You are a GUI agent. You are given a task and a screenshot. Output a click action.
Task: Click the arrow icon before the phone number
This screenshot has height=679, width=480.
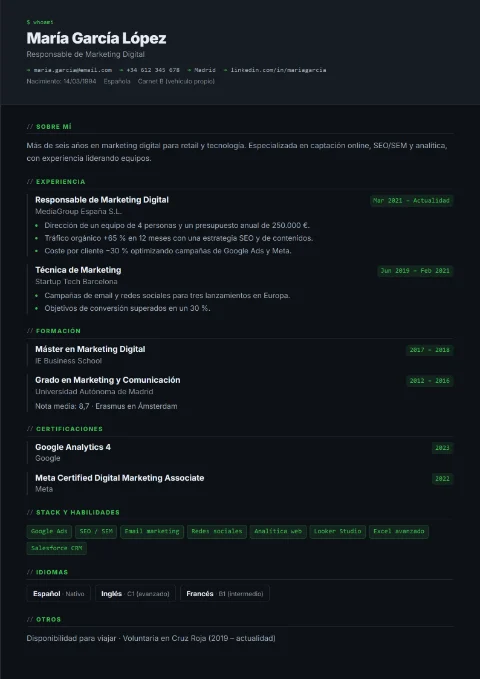point(121,70)
